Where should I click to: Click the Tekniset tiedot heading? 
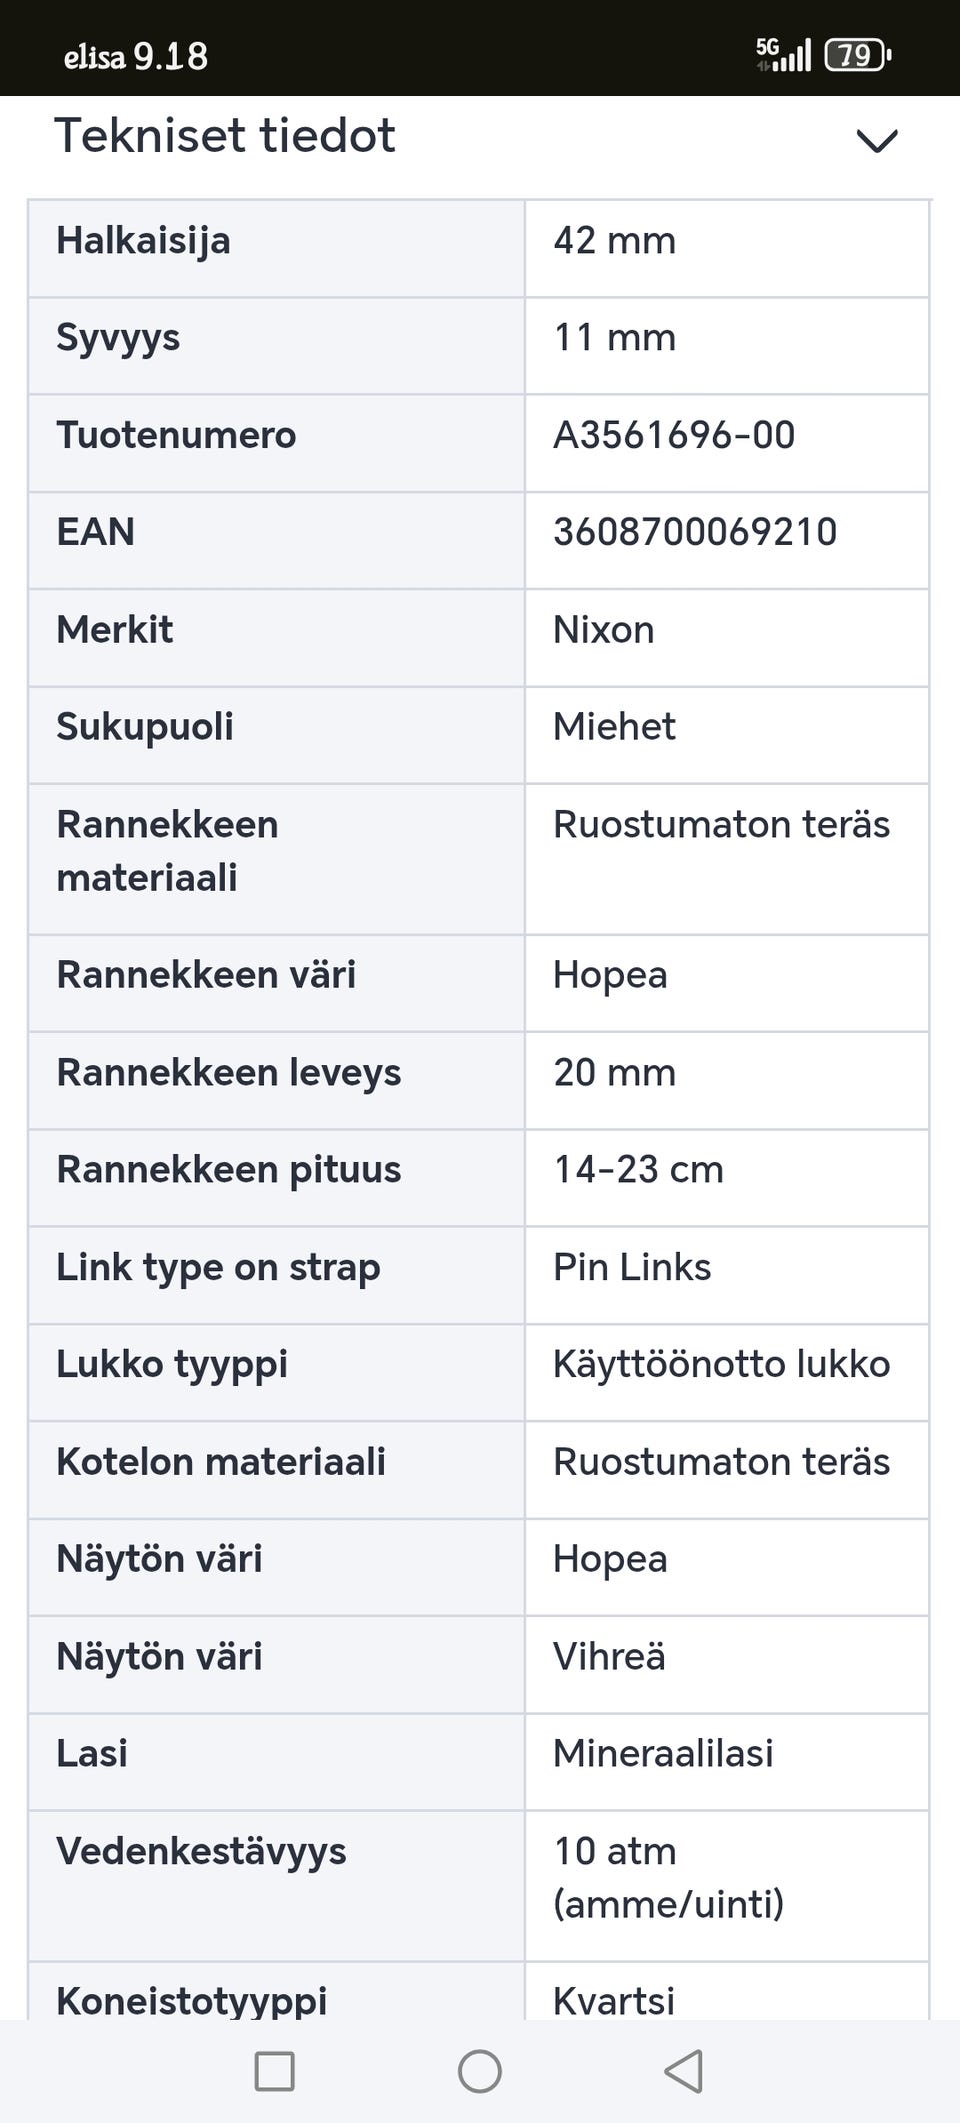click(225, 136)
